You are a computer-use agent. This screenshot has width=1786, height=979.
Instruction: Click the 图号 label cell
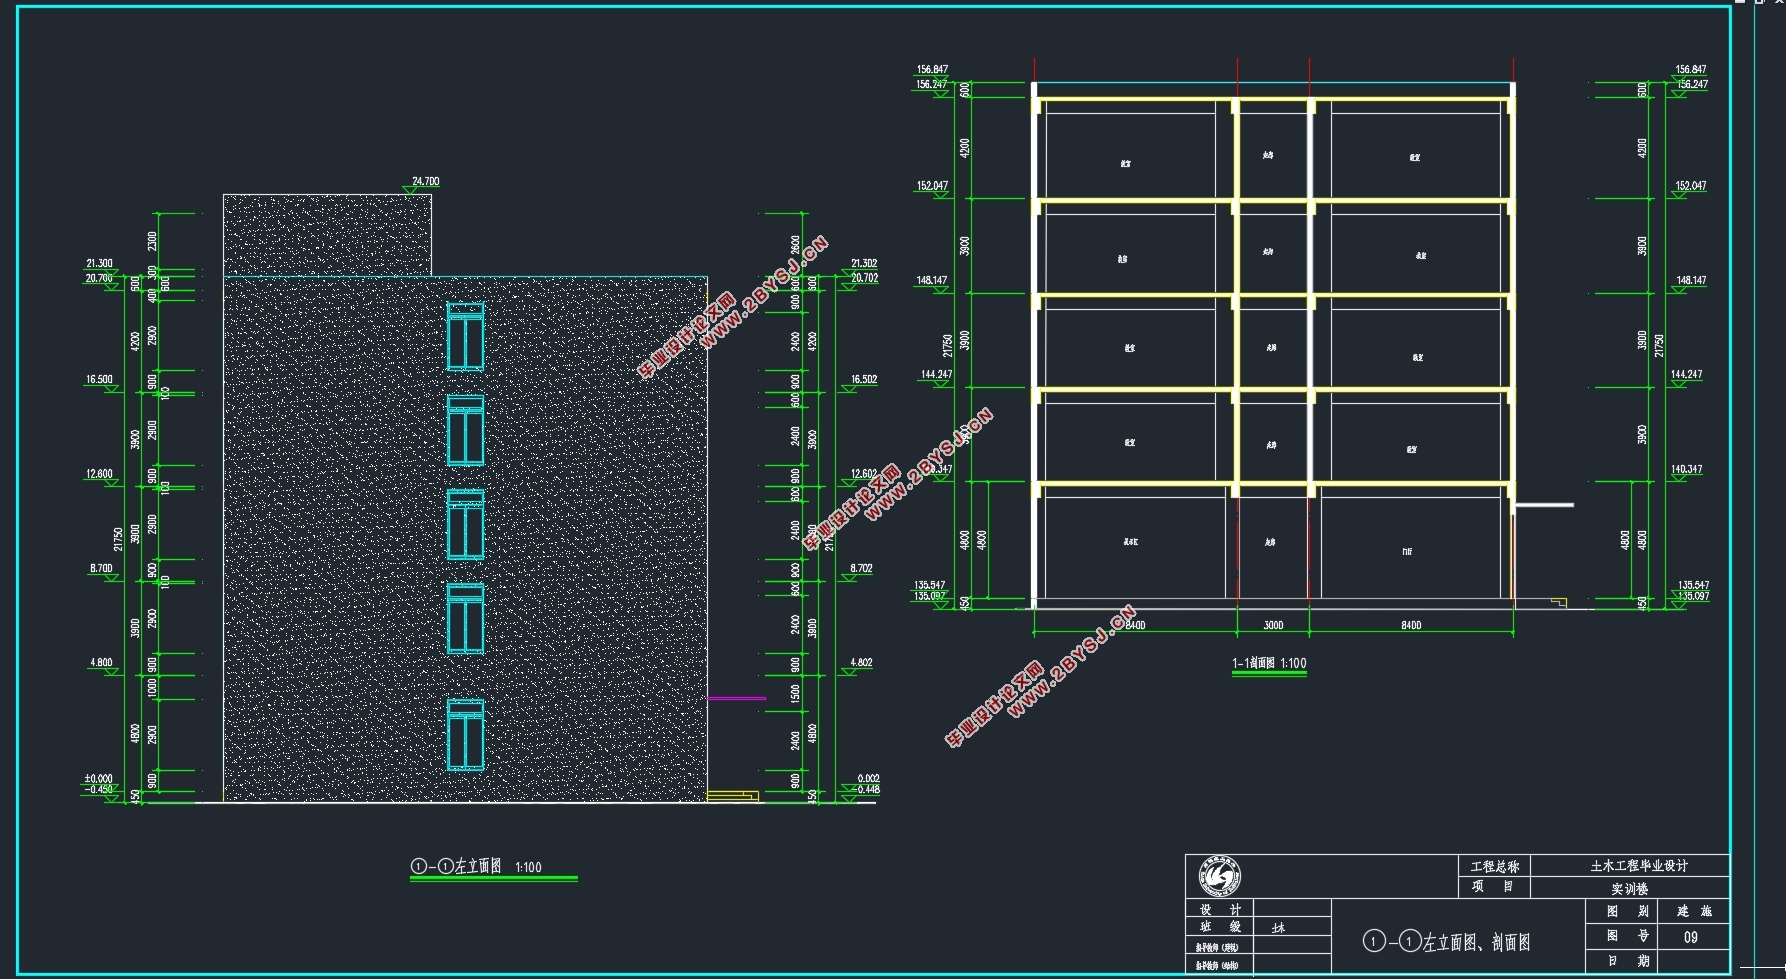1622,936
